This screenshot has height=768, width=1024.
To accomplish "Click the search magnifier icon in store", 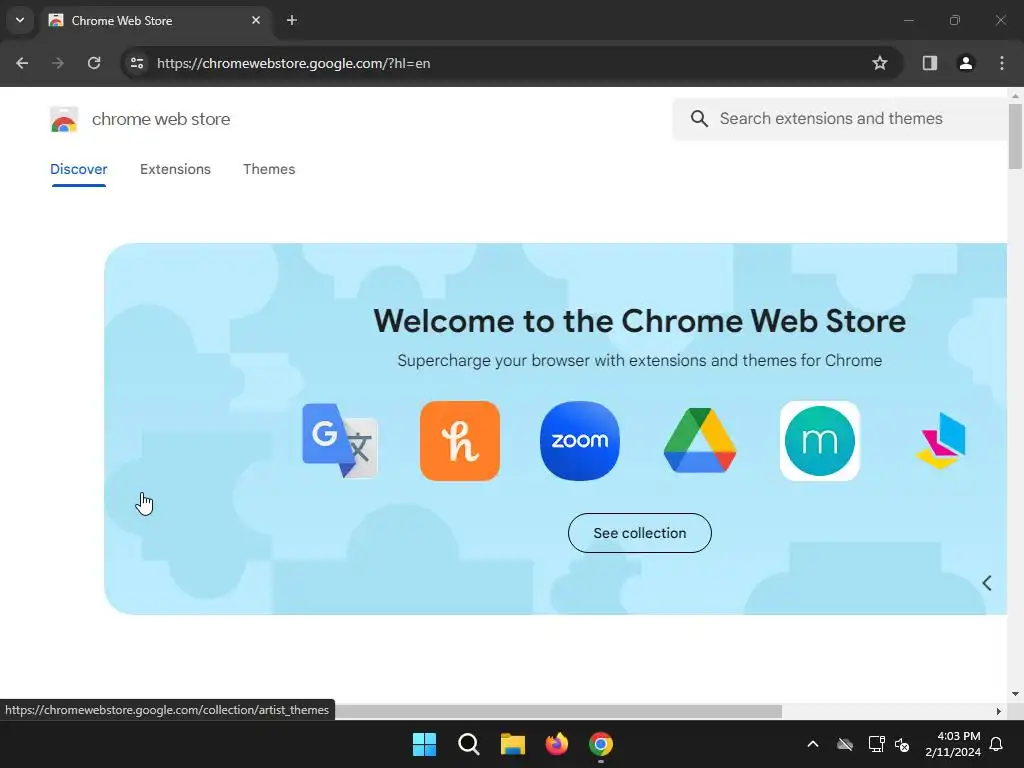I will (699, 119).
